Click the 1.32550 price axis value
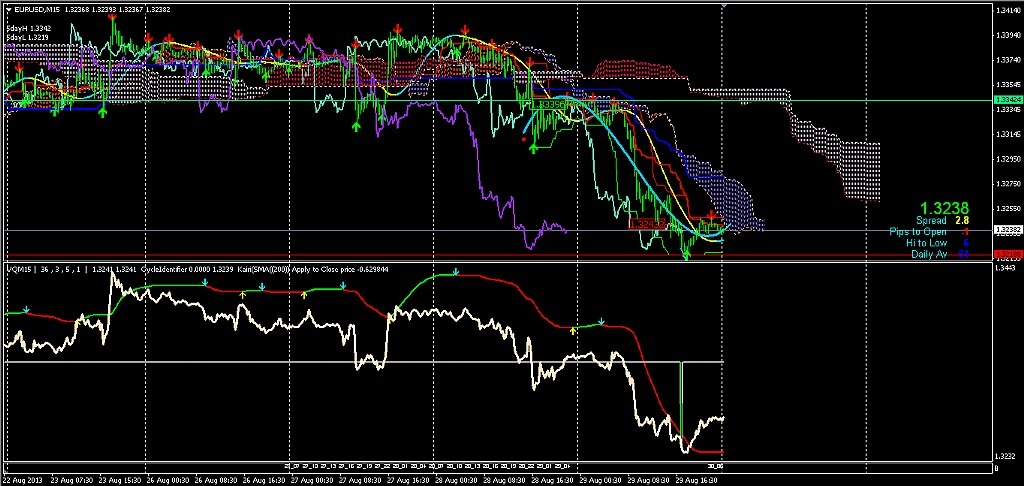The width and height of the screenshot is (1024, 486). (1006, 209)
